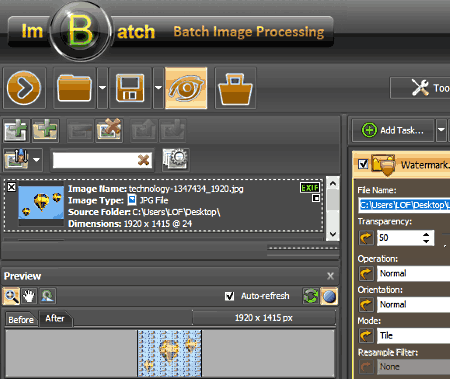Click the Watermark task folder icon

click(x=384, y=164)
